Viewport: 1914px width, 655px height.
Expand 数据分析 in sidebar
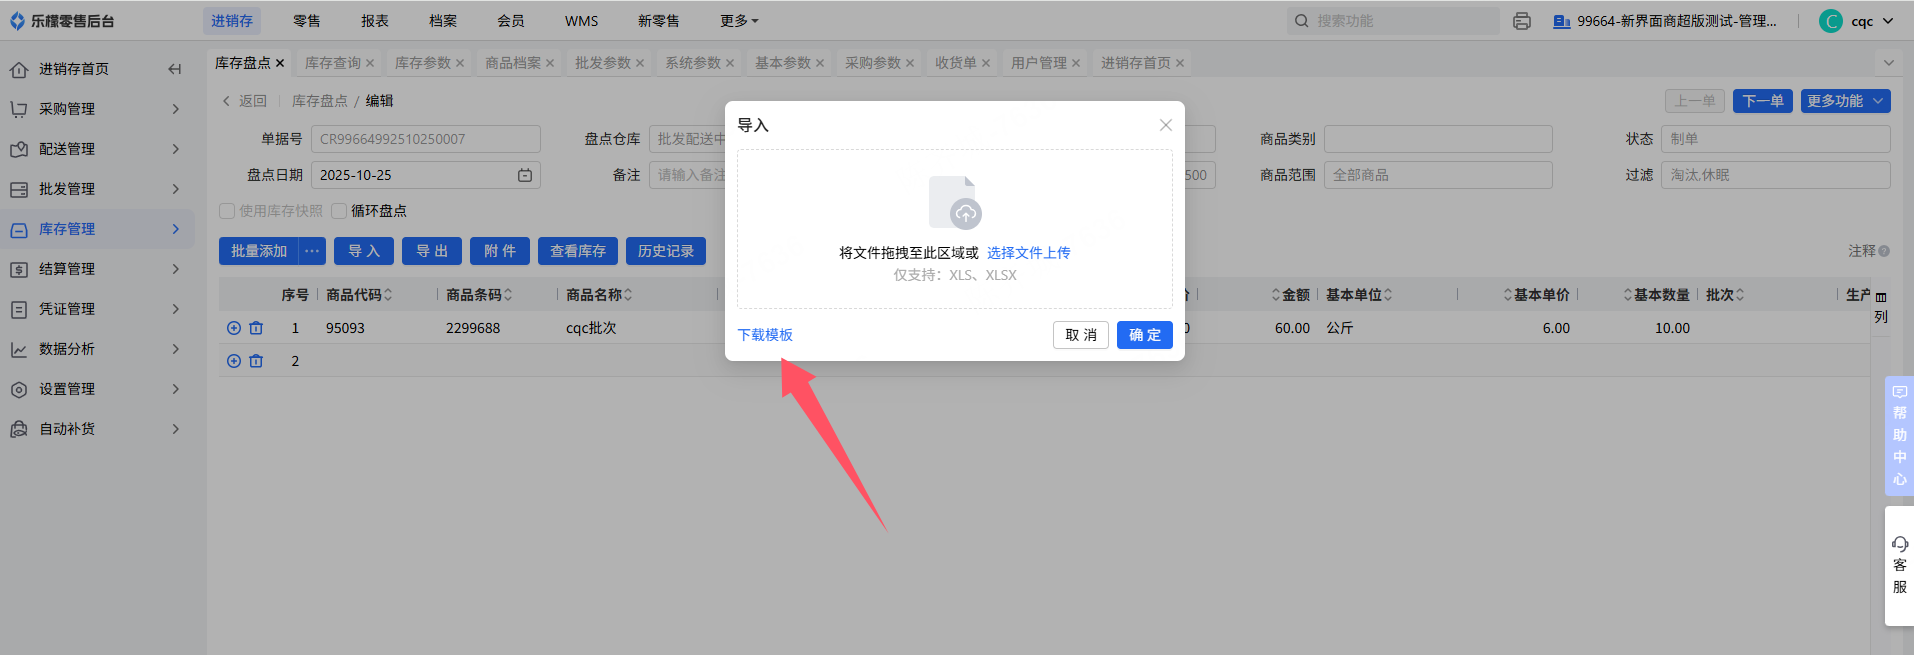176,349
